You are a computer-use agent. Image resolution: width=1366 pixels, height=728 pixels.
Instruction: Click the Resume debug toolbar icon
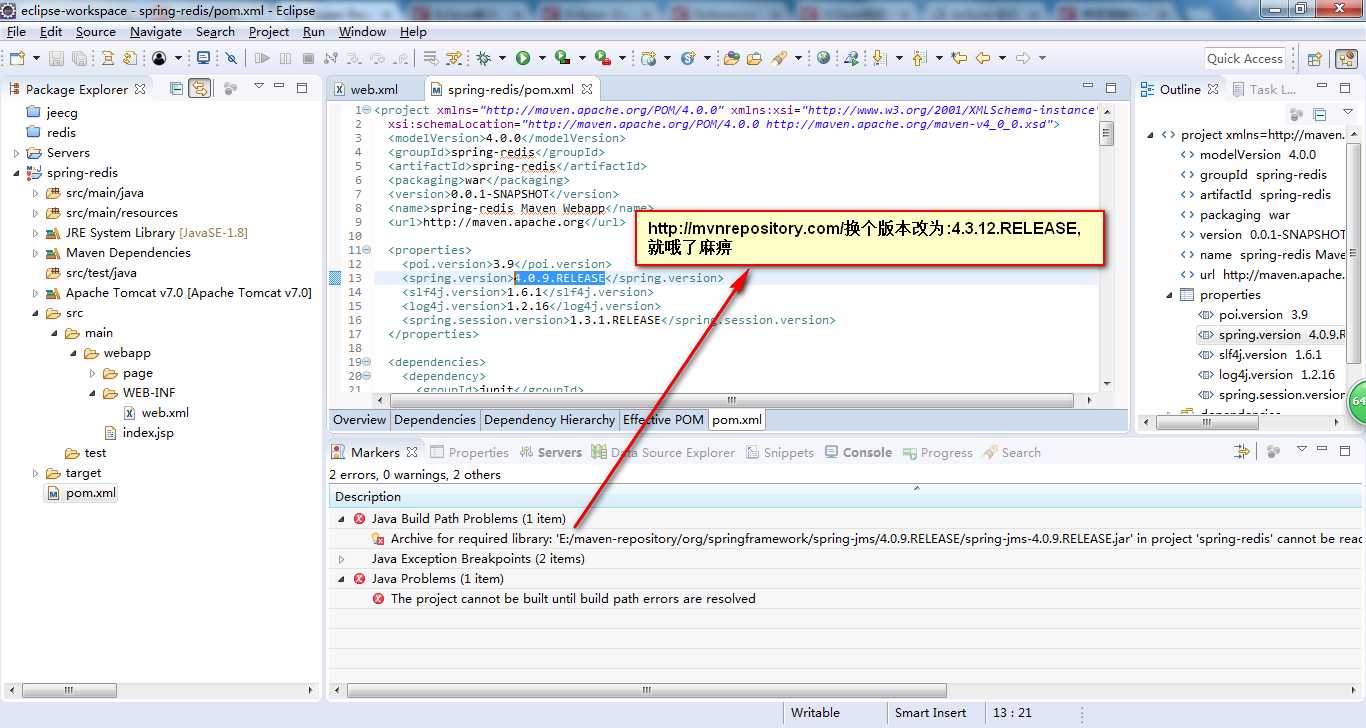[x=264, y=58]
